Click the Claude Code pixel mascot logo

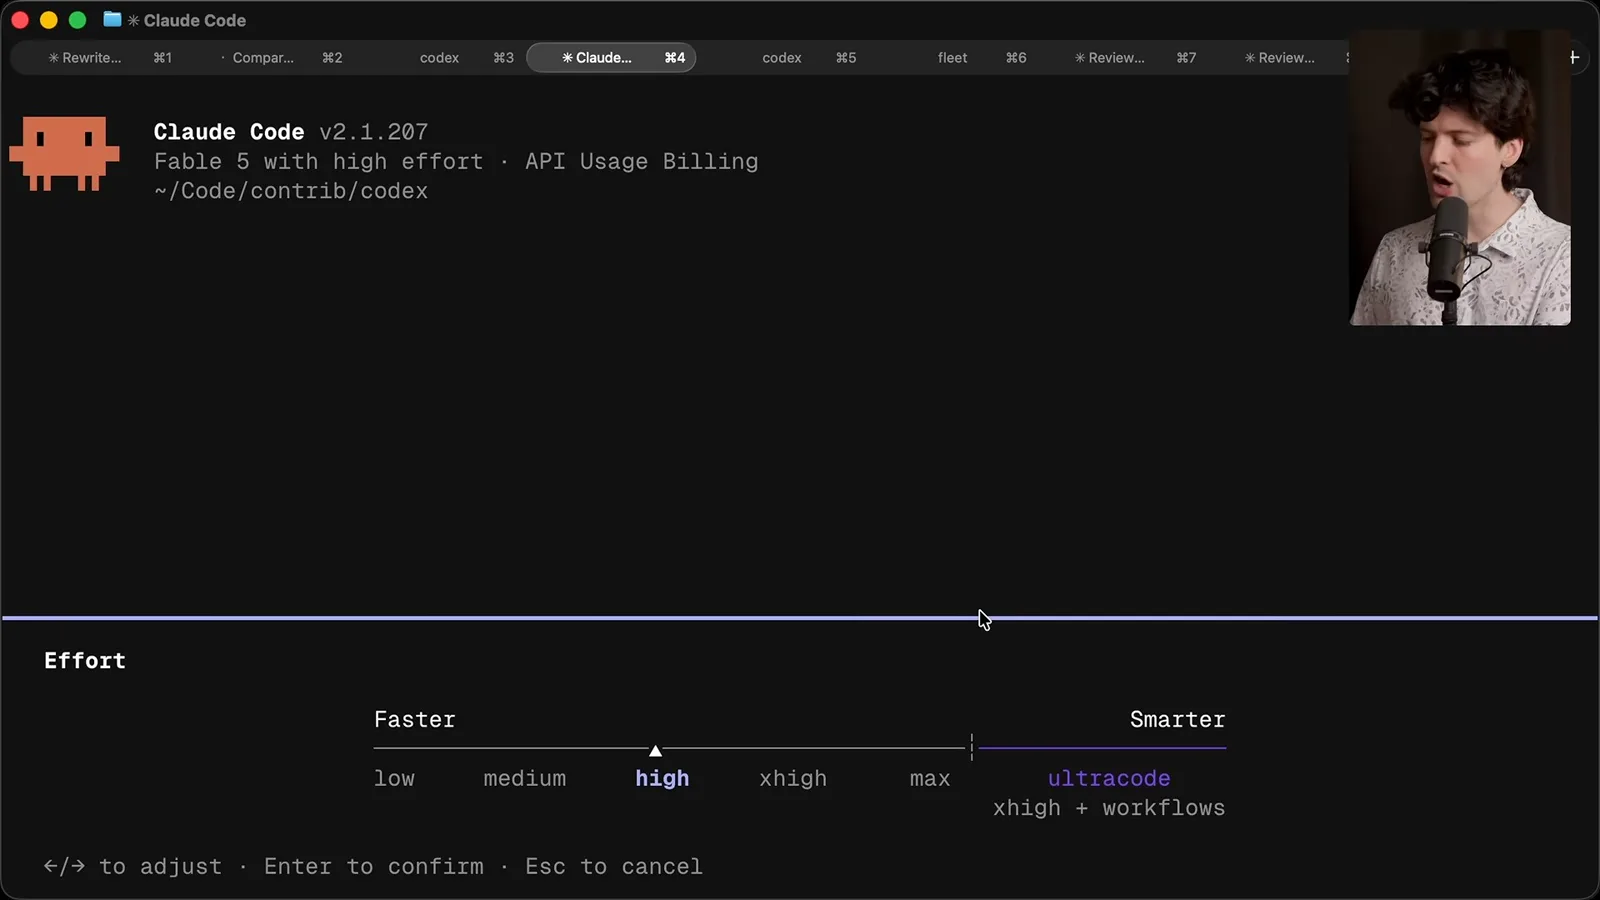click(x=64, y=153)
